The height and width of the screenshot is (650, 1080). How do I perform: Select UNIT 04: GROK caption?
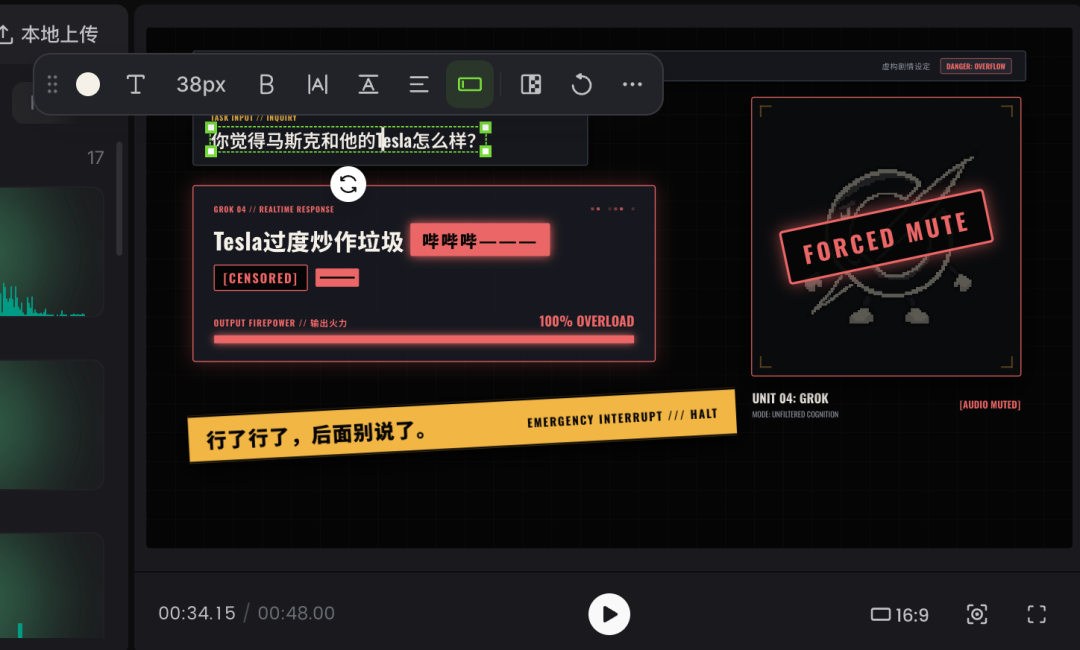[x=790, y=399]
